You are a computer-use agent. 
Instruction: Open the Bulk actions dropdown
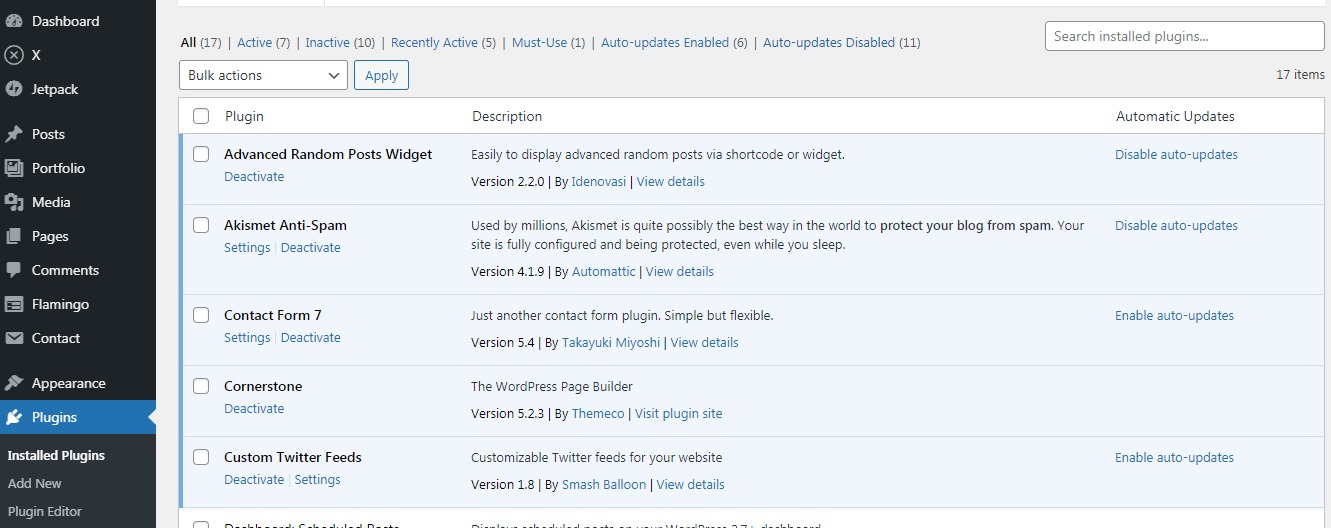pyautogui.click(x=264, y=75)
